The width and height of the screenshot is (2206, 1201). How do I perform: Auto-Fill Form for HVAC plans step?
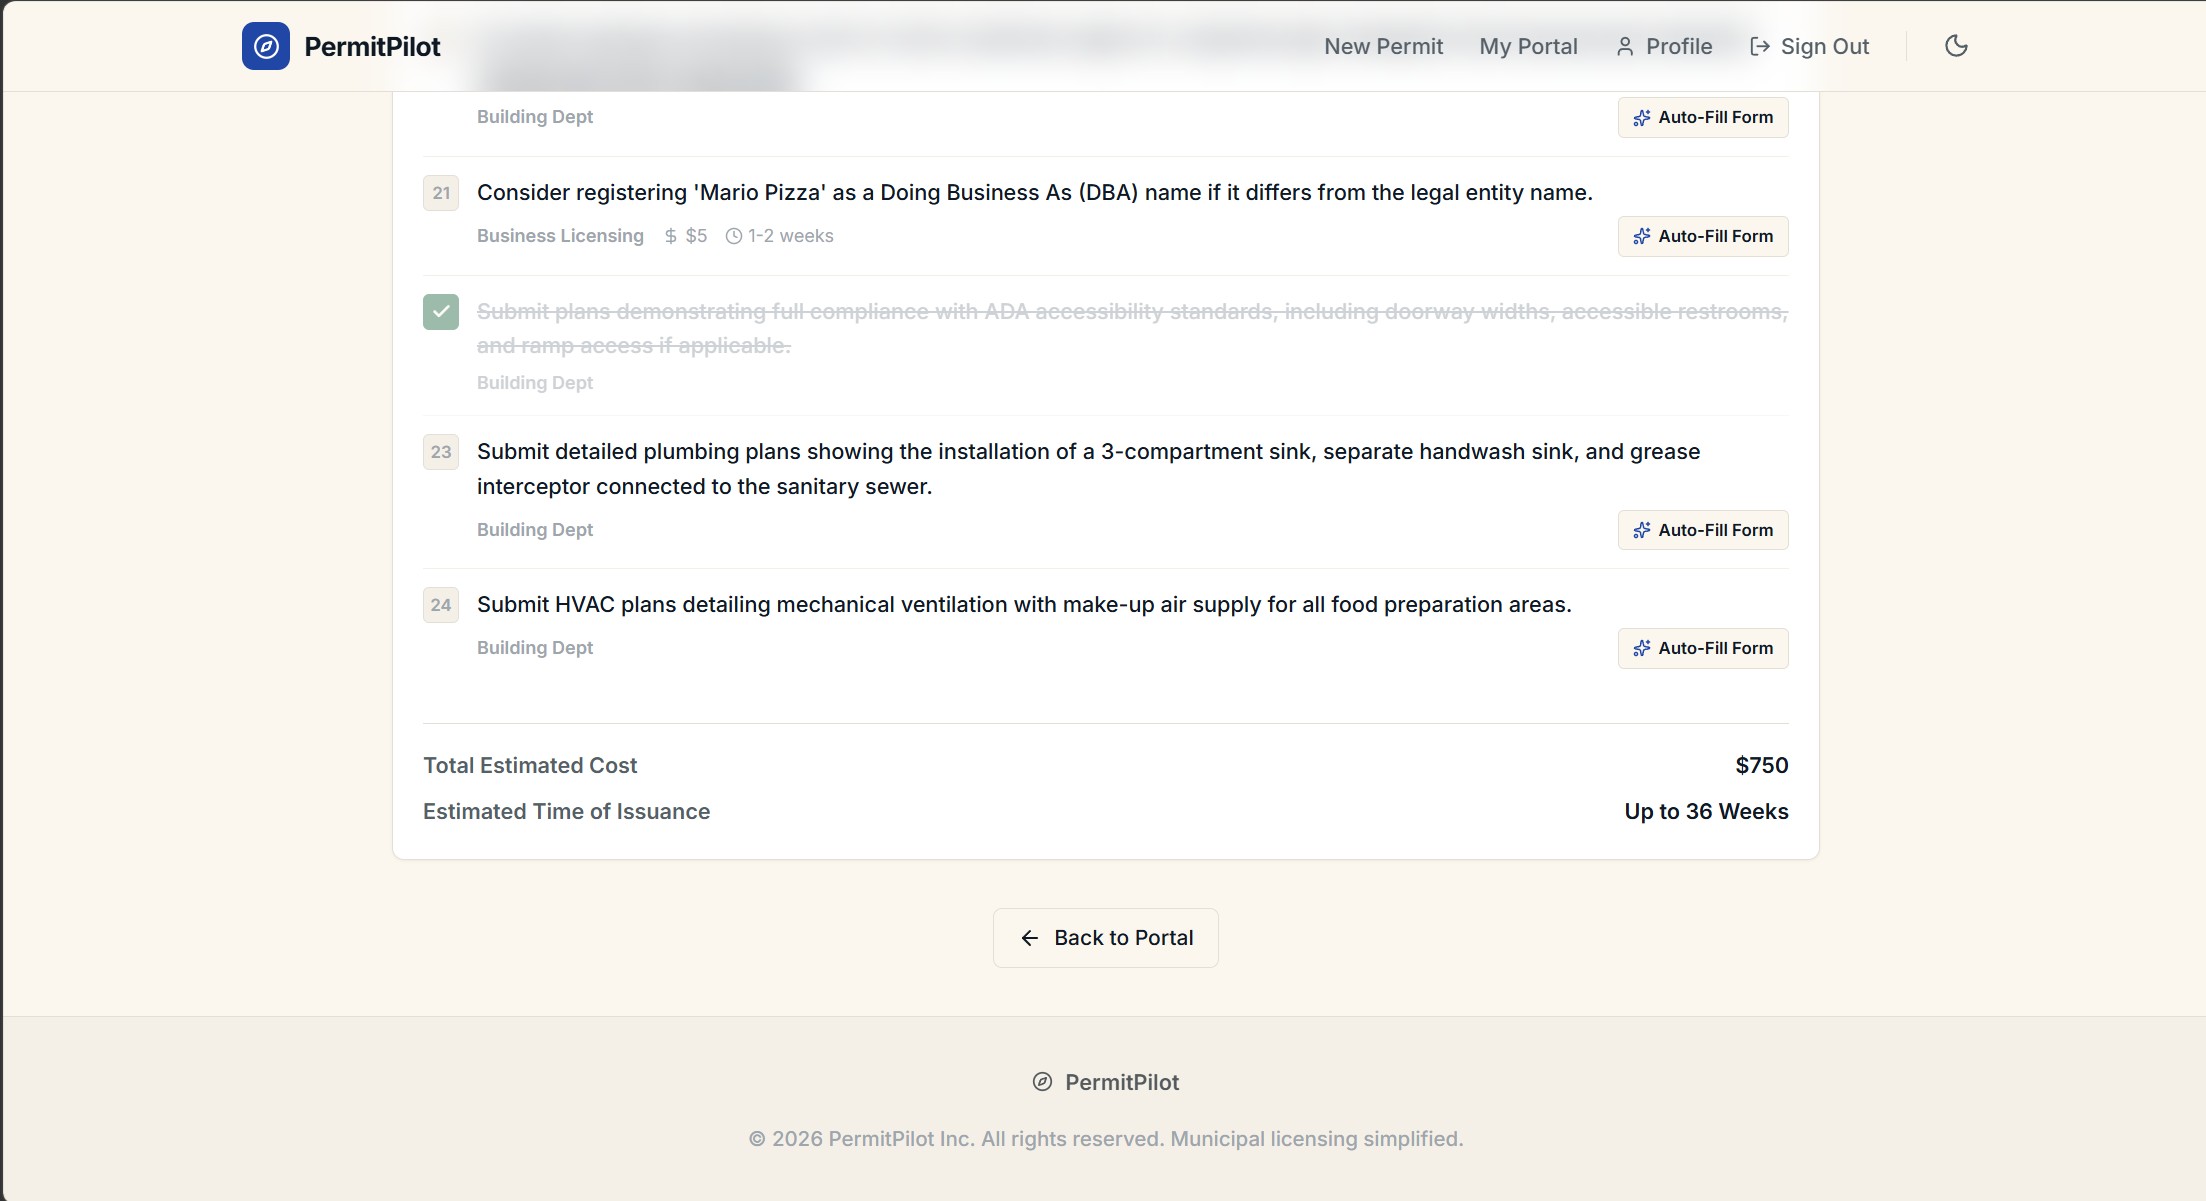[1702, 648]
